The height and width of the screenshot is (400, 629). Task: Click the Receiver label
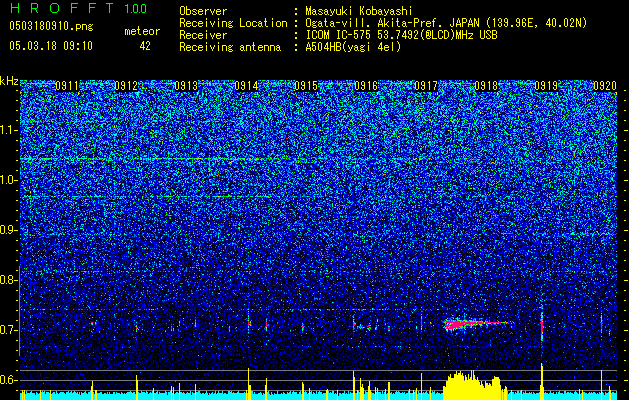203,35
